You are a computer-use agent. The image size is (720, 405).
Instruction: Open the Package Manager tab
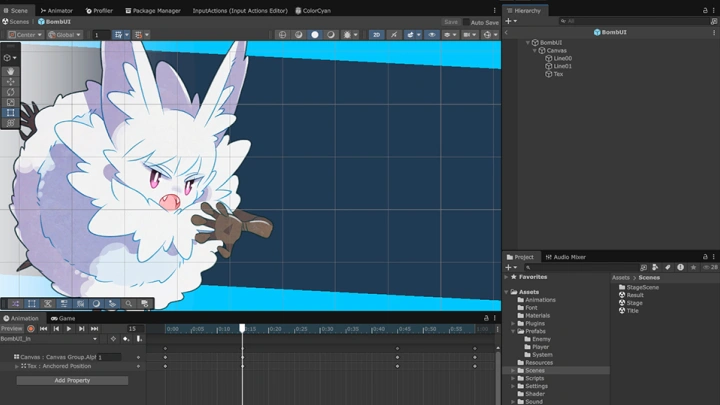pyautogui.click(x=153, y=10)
